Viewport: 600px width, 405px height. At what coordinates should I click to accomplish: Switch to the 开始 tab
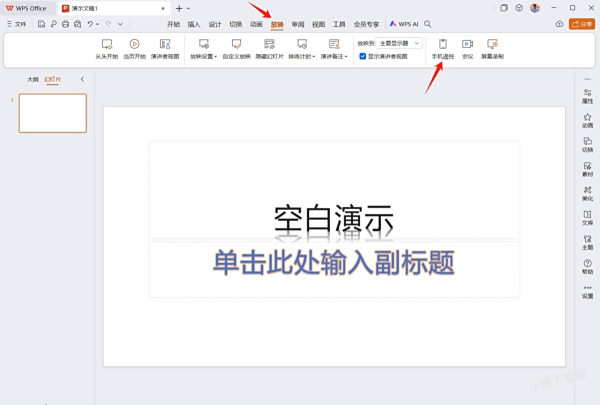[173, 24]
